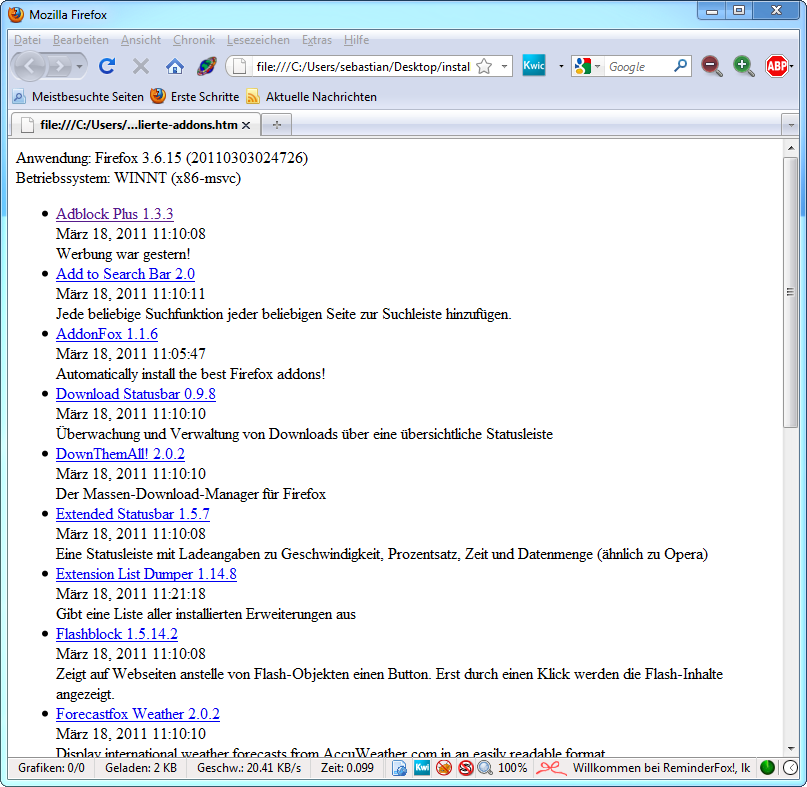This screenshot has height=787, width=807.
Task: Open the back/forward history dropdown arrow
Action: [79, 66]
